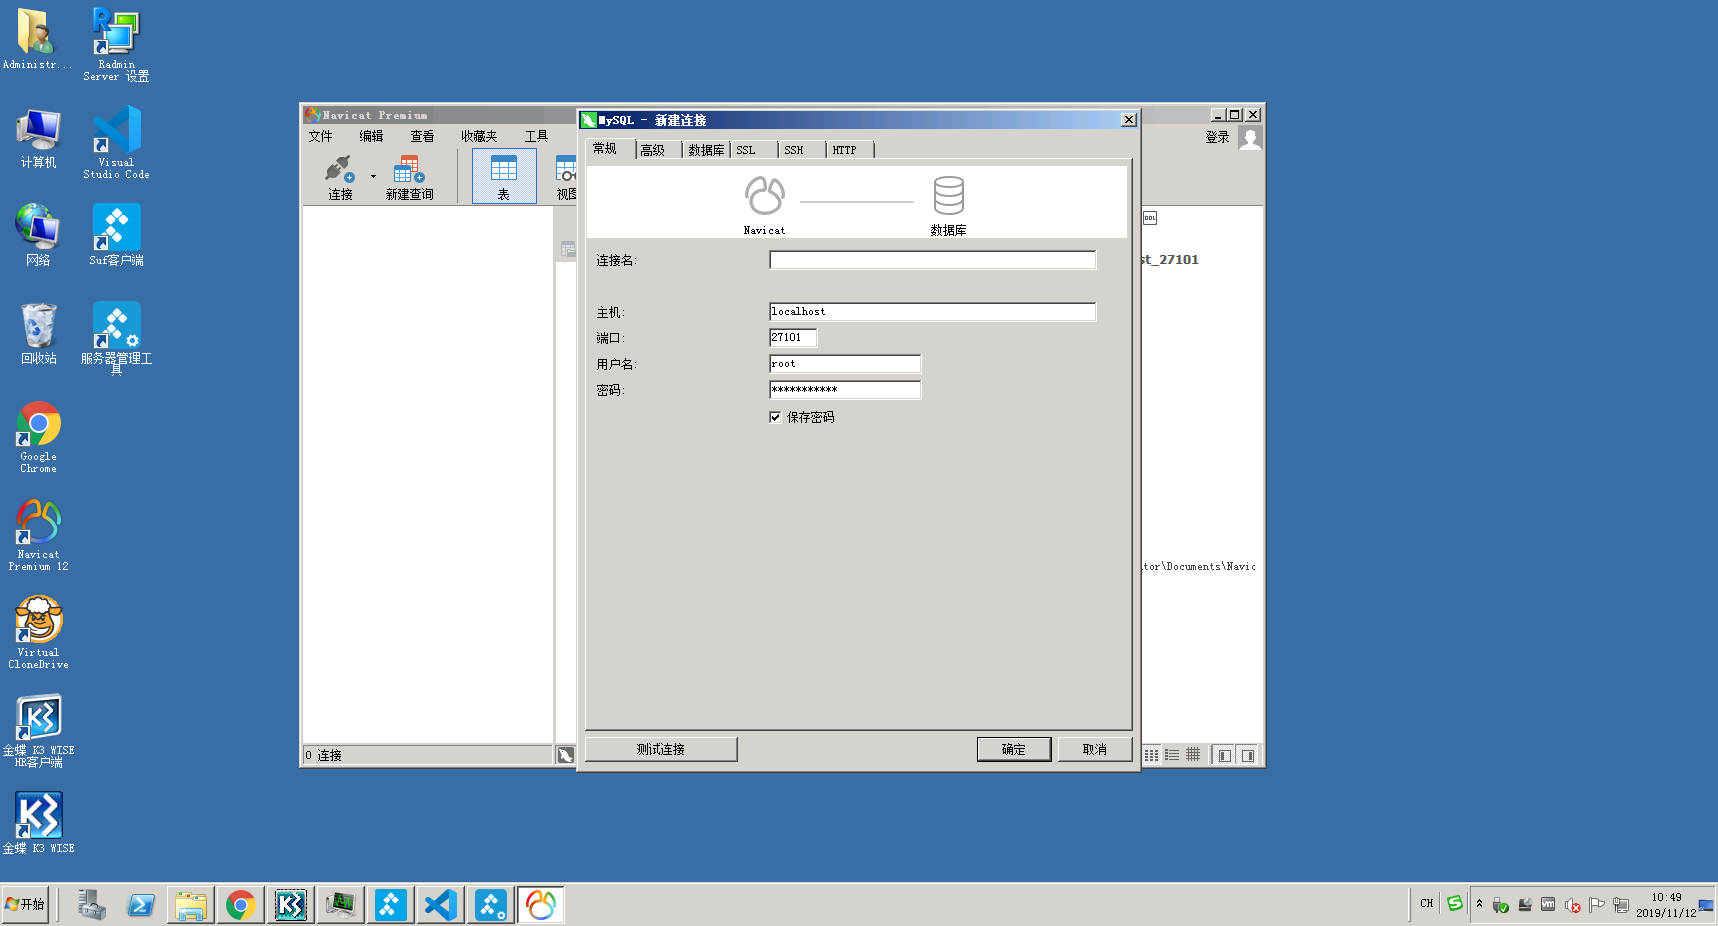Switch to the 数据库 tab
The image size is (1718, 926).
click(x=706, y=150)
